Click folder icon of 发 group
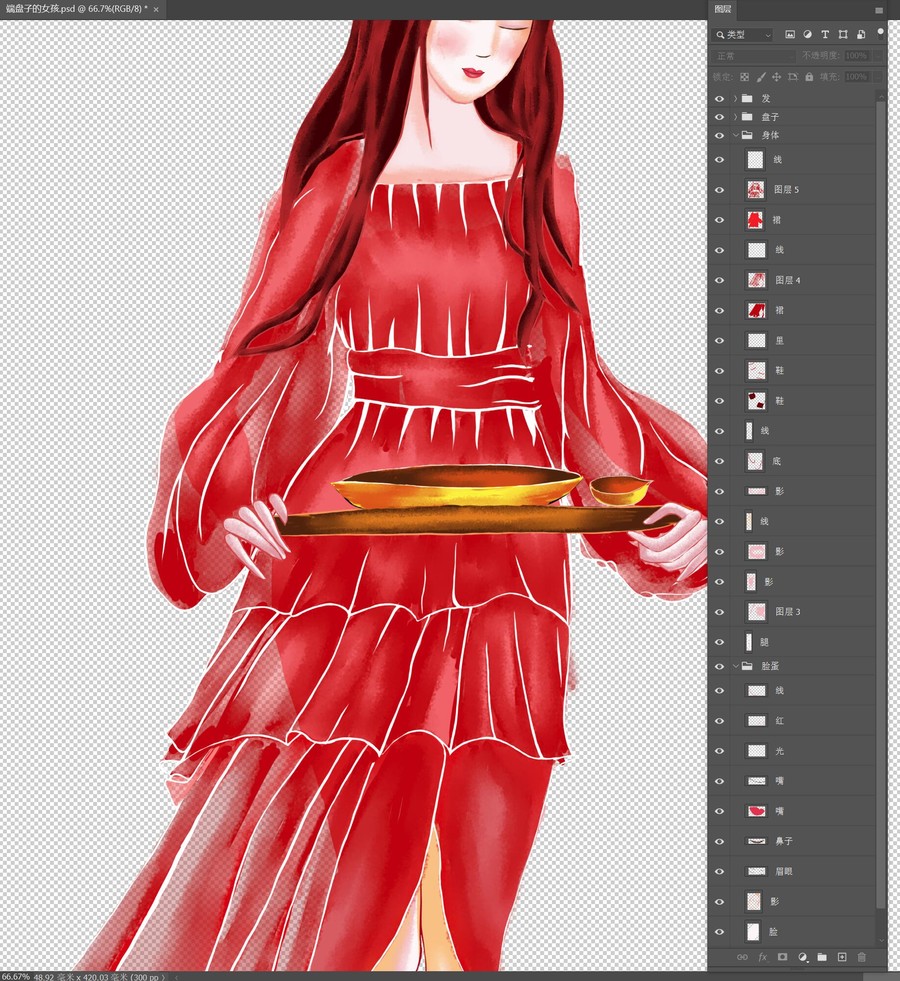Viewport: 900px width, 981px height. coord(747,98)
